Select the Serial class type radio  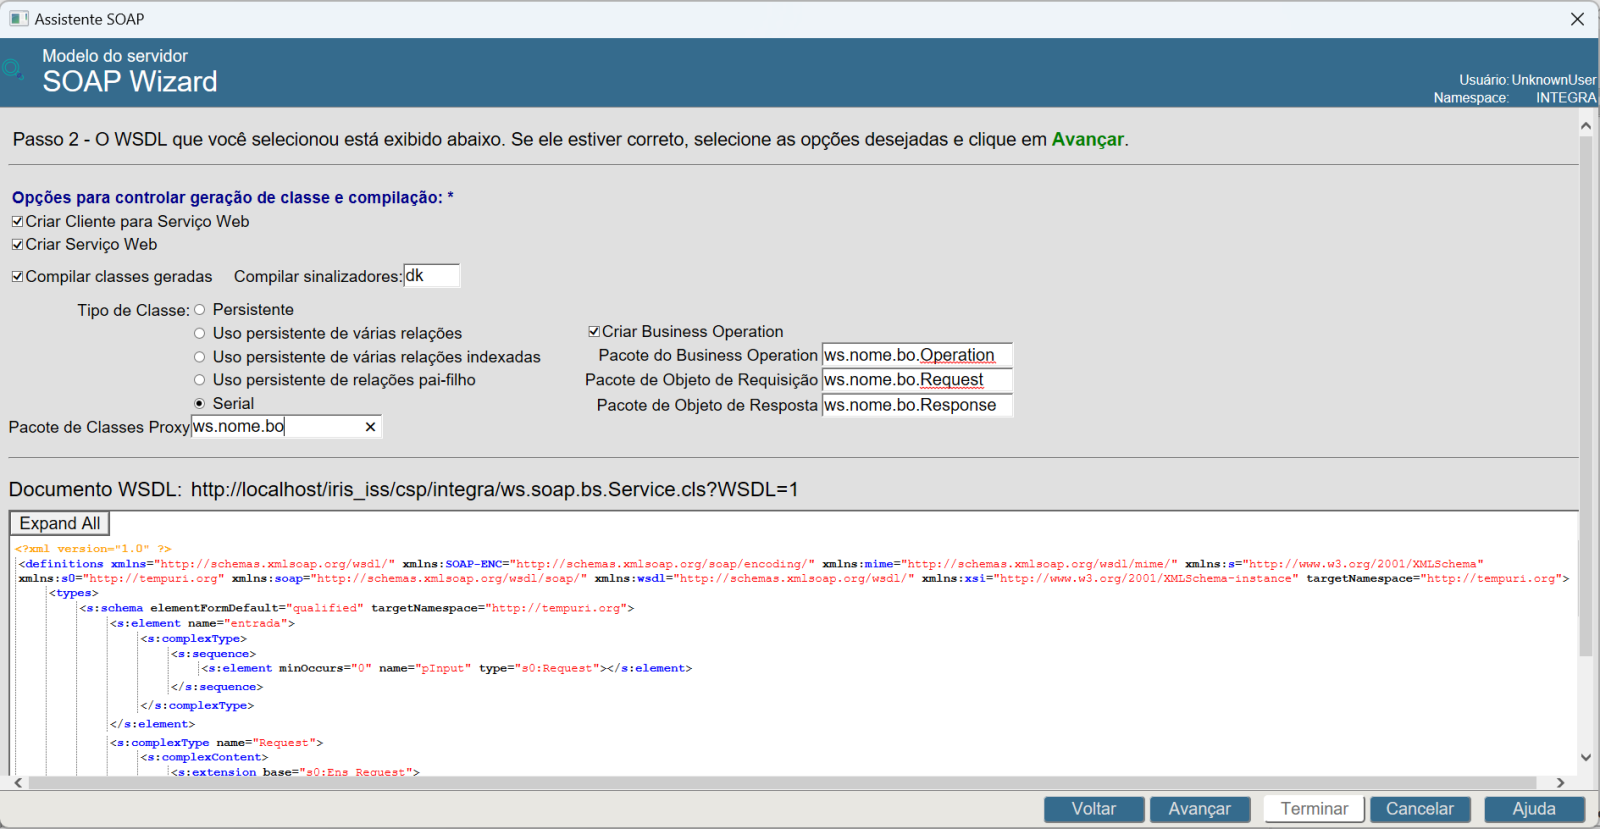coord(200,404)
